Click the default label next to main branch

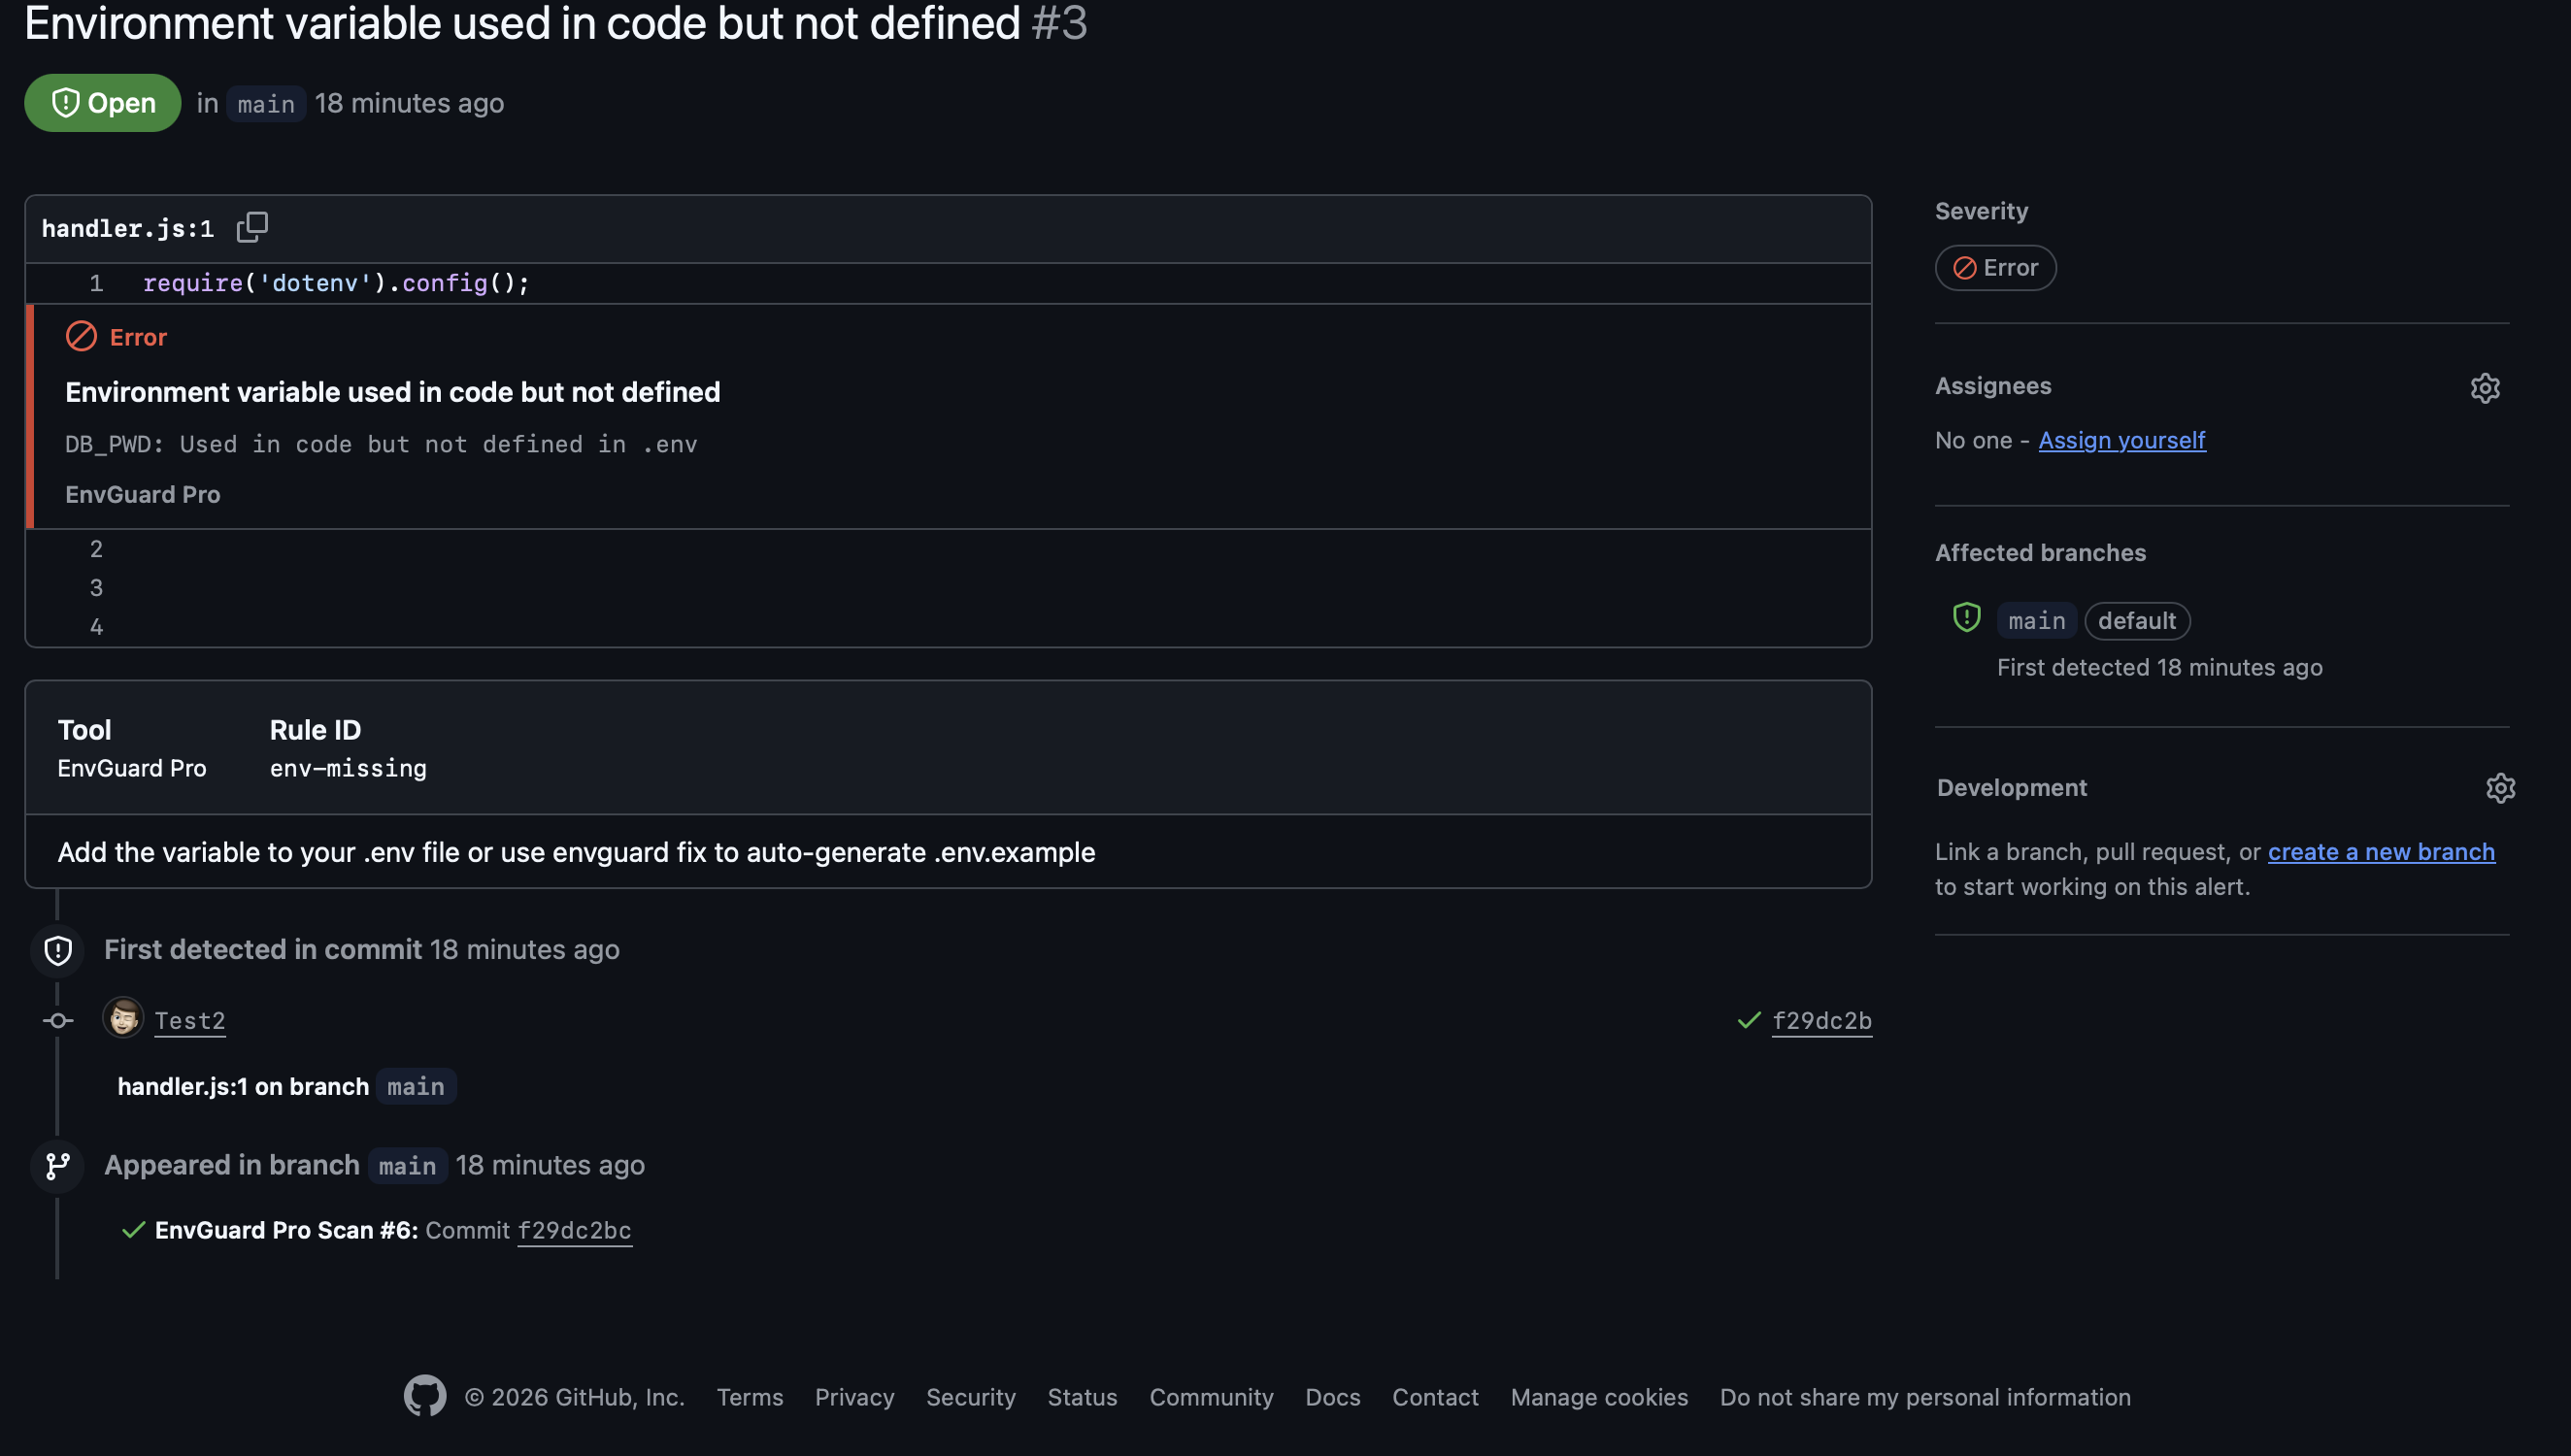2137,620
